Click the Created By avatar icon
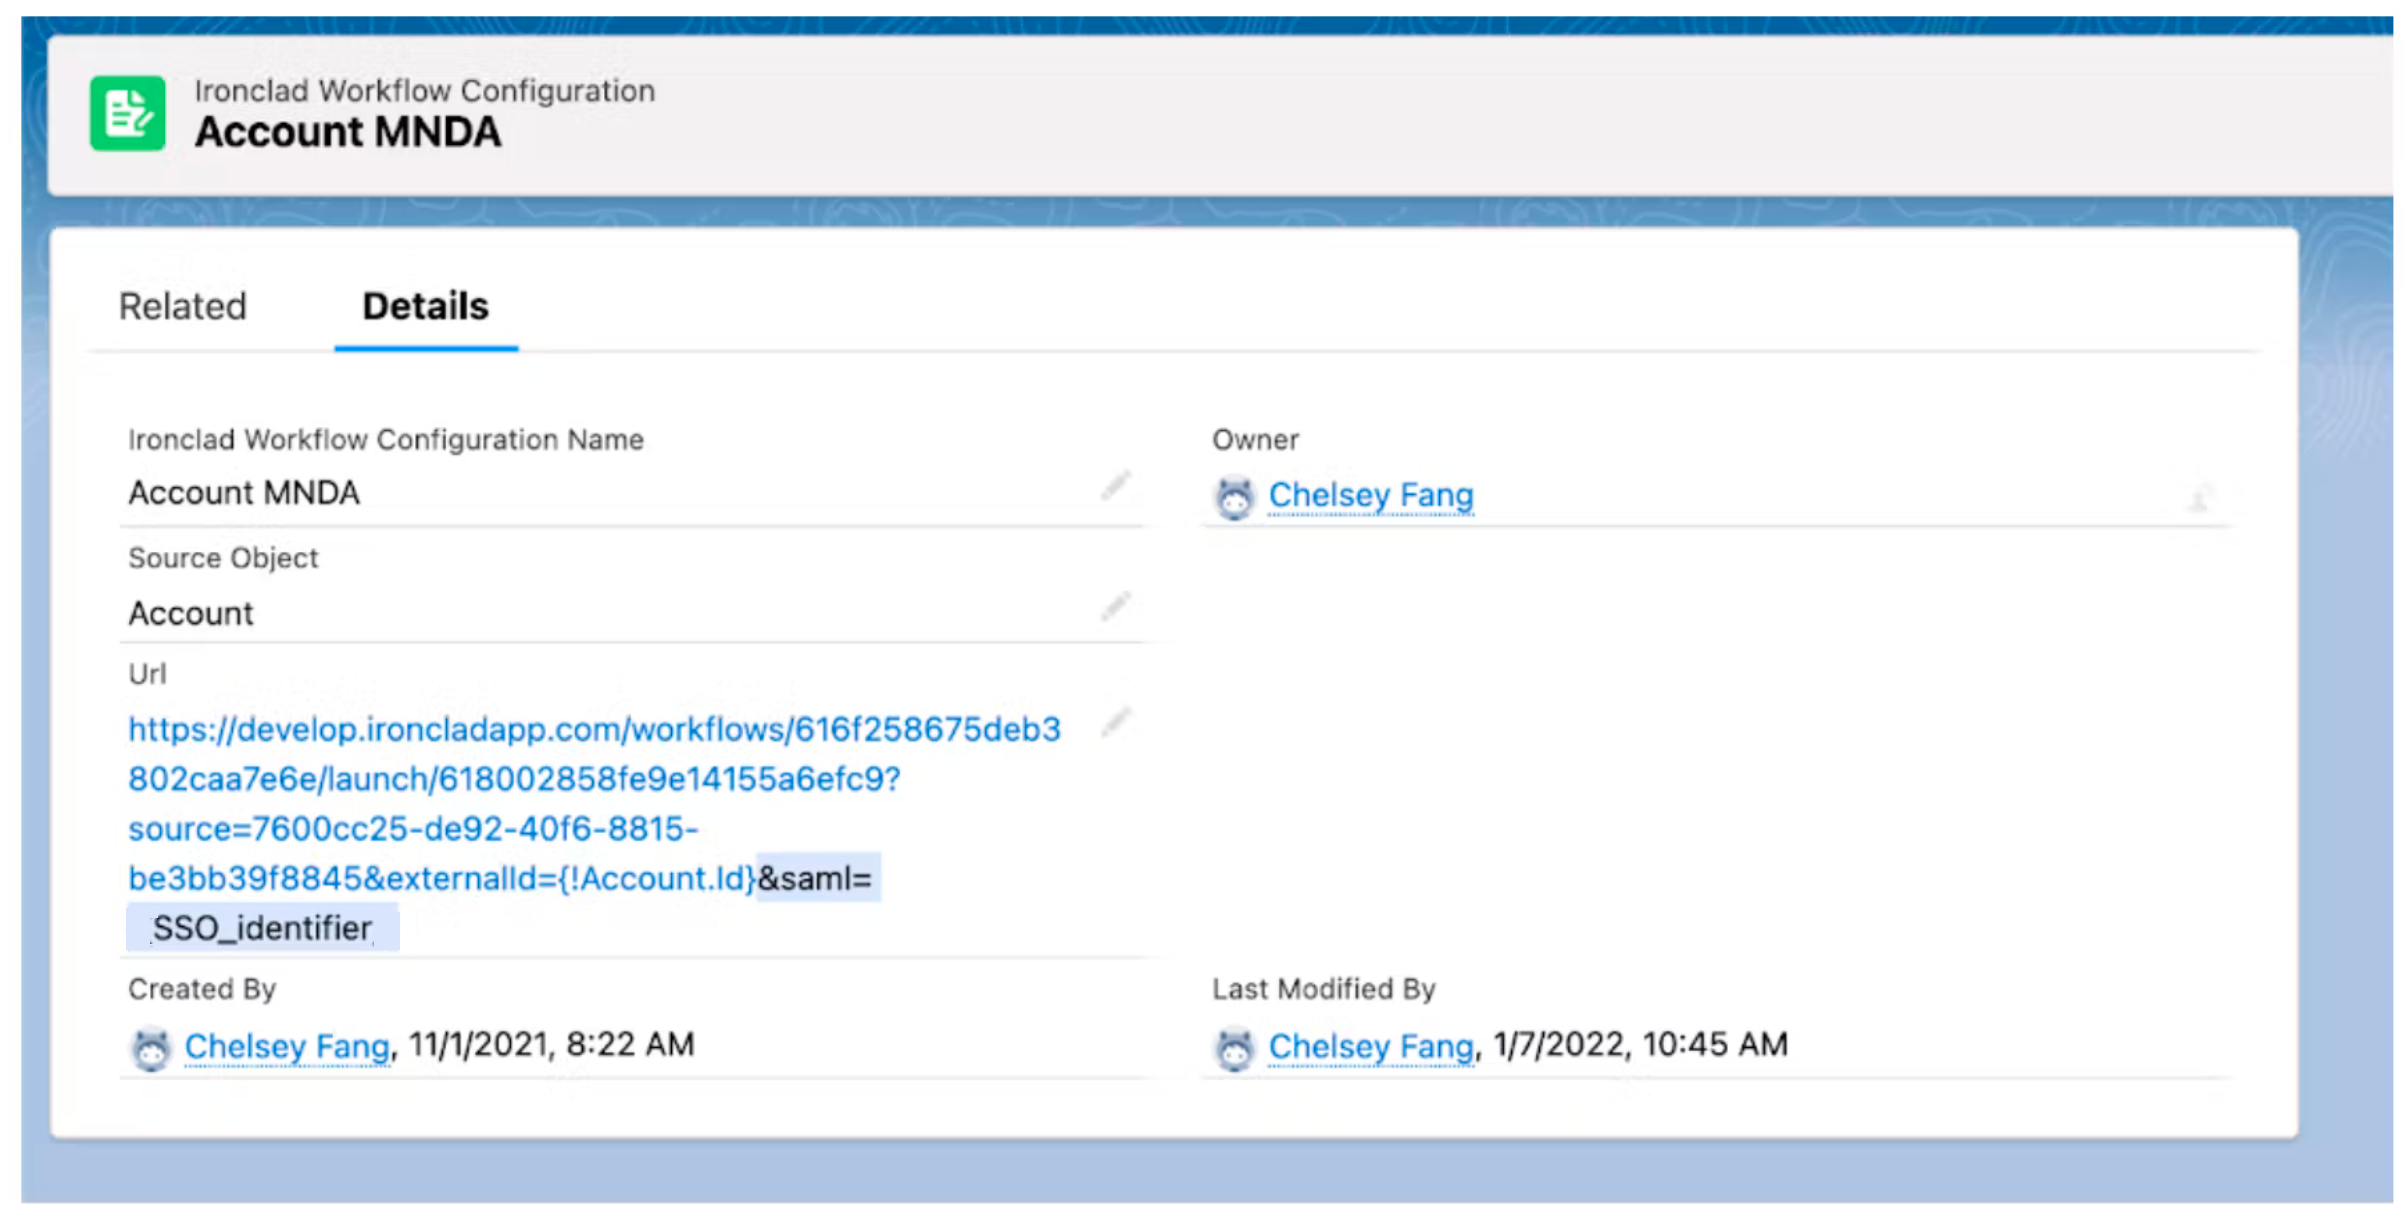Image resolution: width=2404 pixels, height=1218 pixels. [151, 1048]
